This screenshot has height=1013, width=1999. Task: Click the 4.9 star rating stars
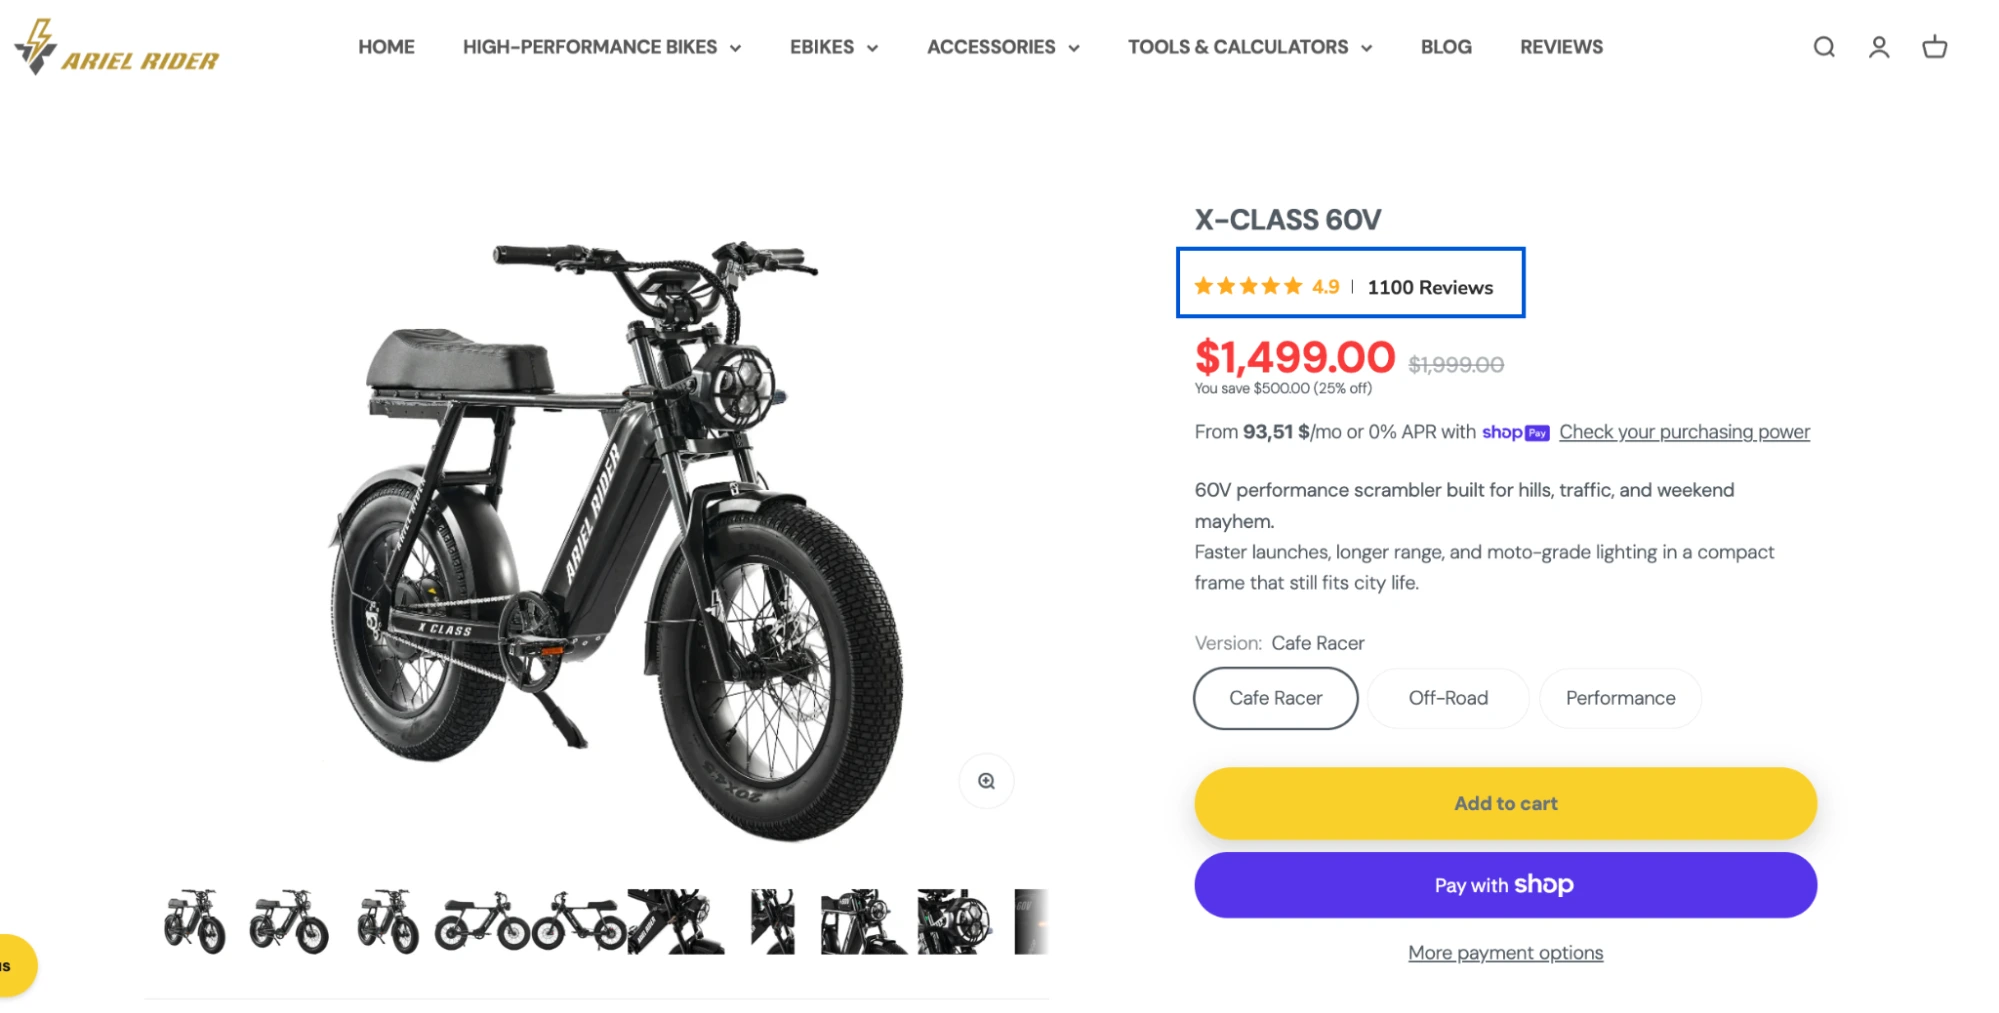coord(1247,286)
